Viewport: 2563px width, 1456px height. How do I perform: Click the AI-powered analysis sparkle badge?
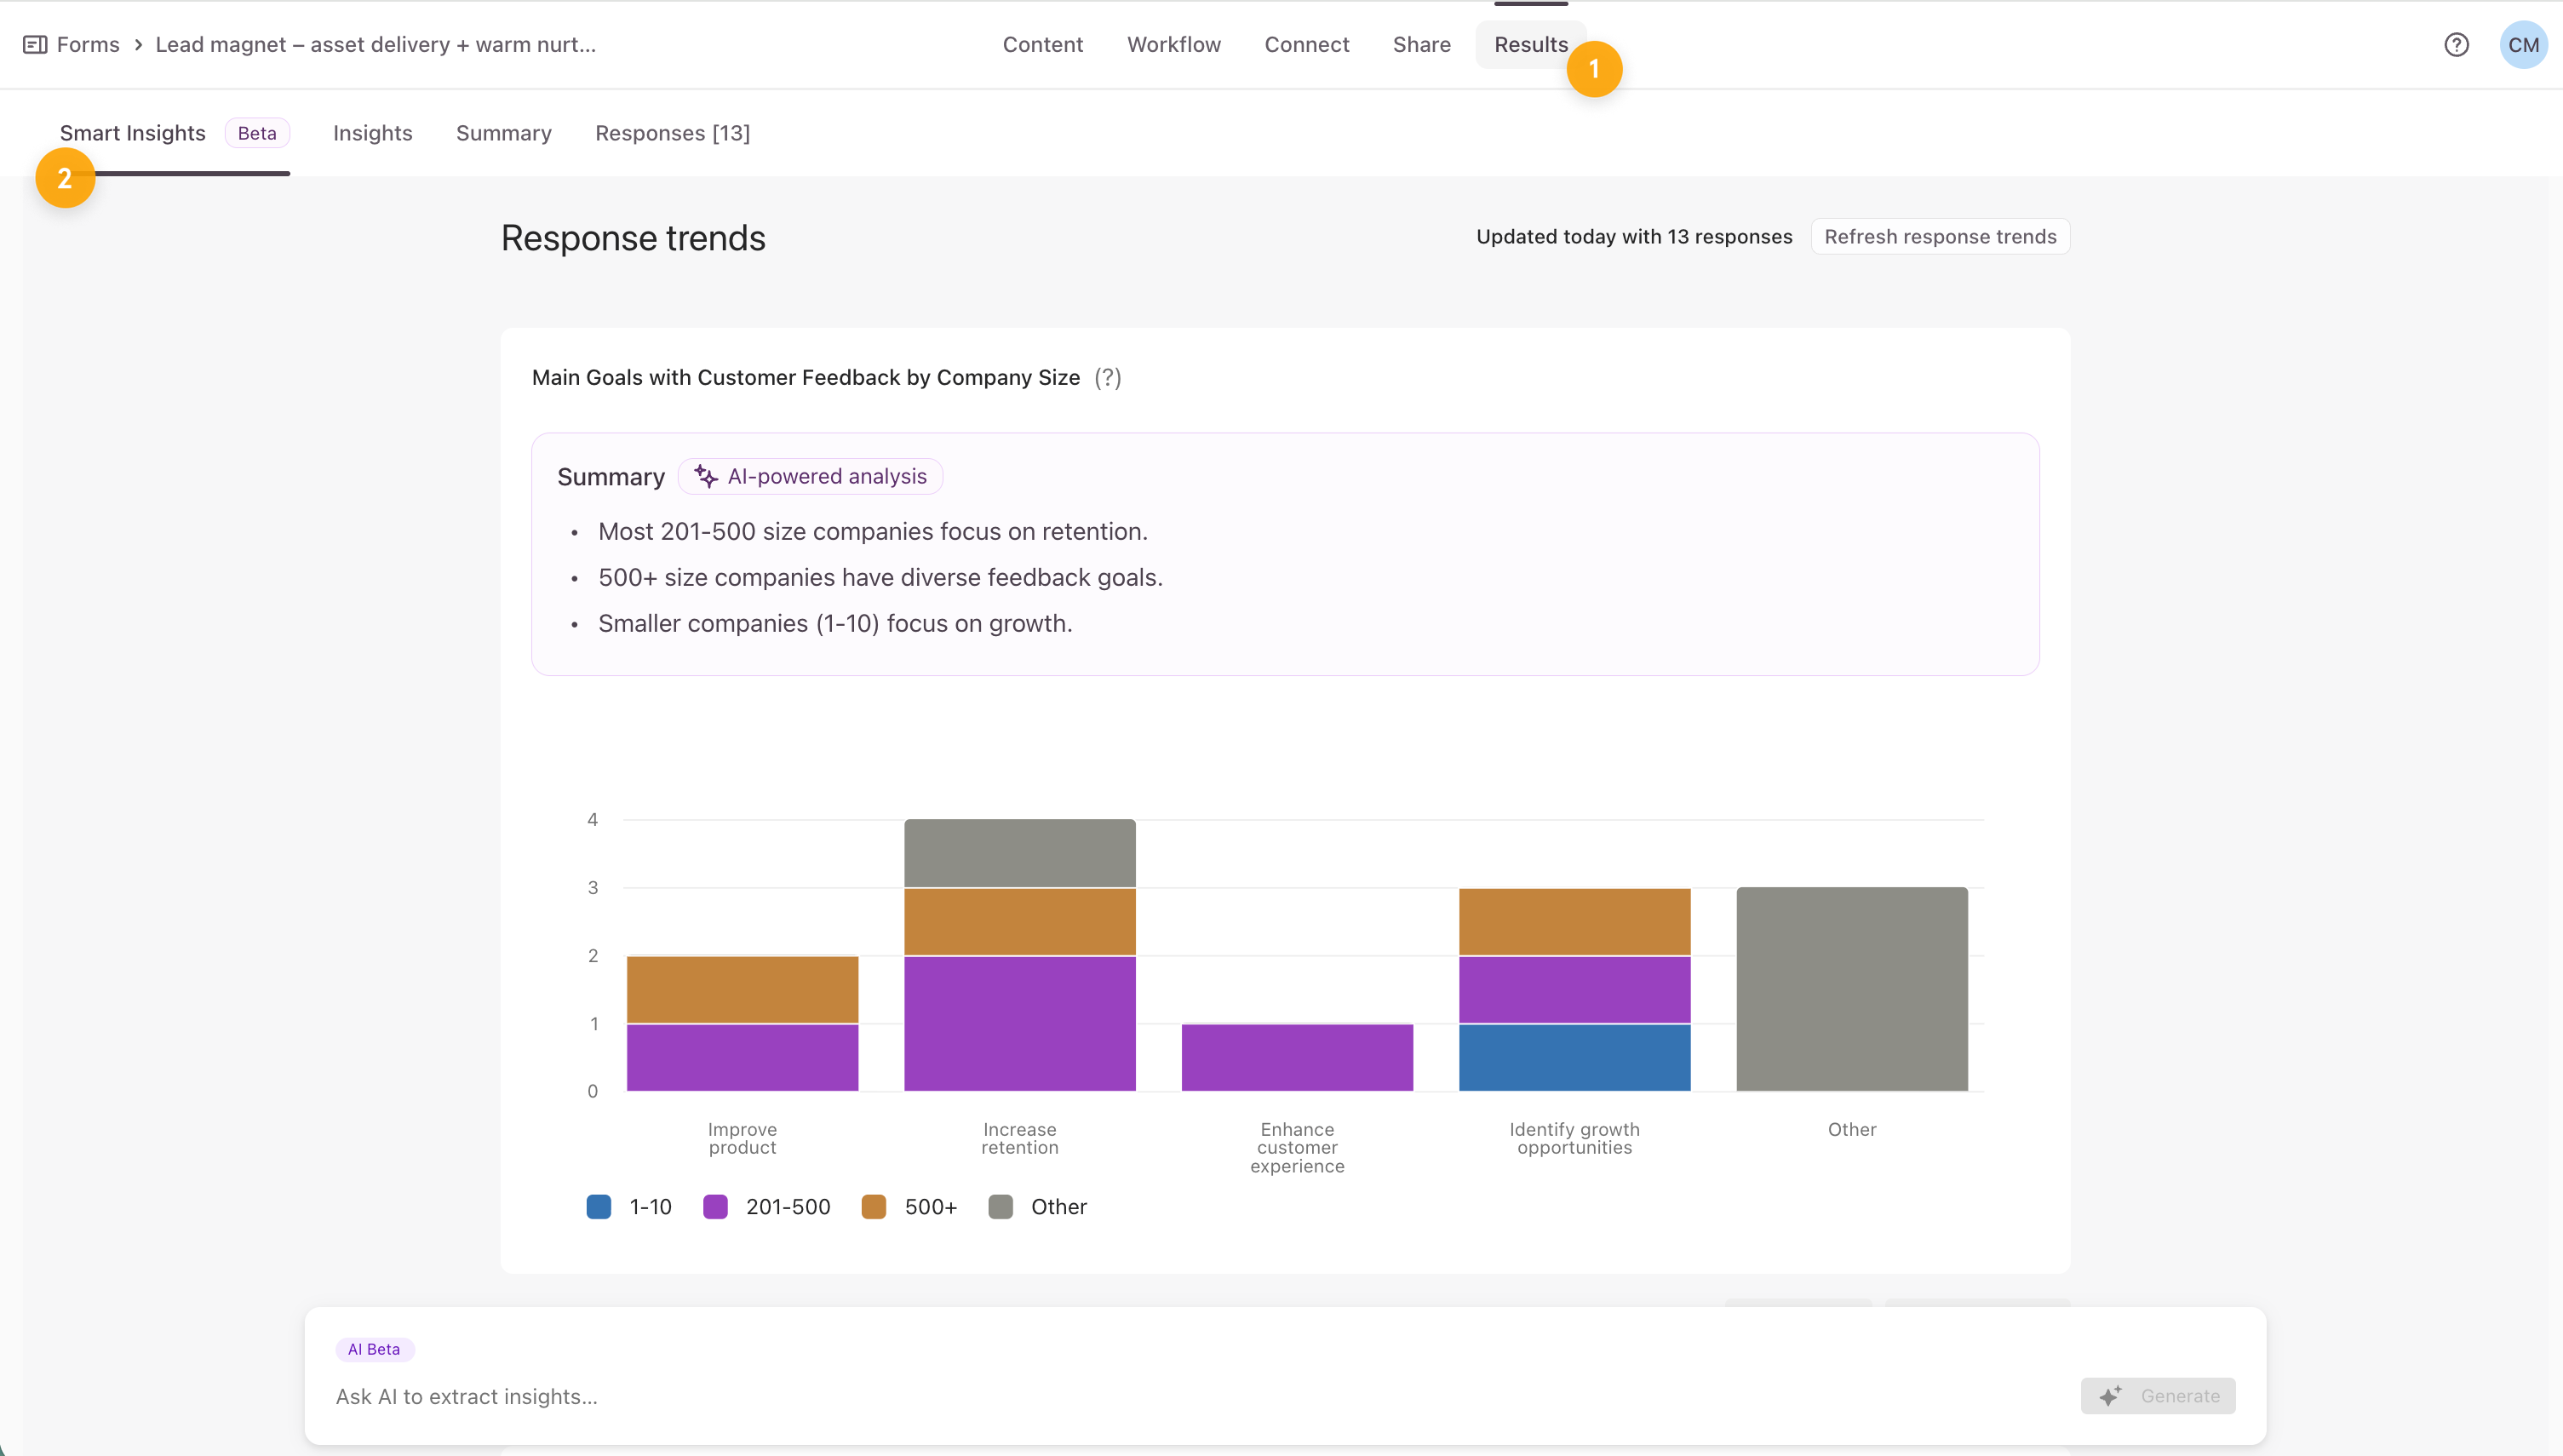[810, 477]
